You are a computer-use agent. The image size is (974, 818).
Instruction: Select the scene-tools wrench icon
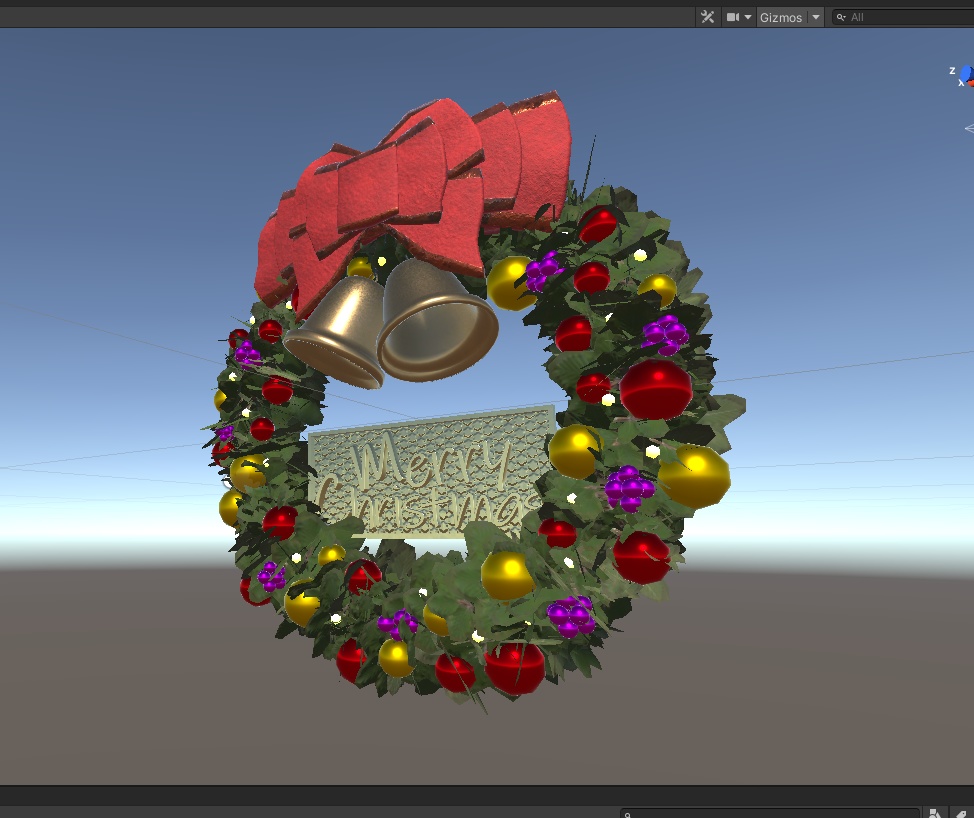point(707,16)
